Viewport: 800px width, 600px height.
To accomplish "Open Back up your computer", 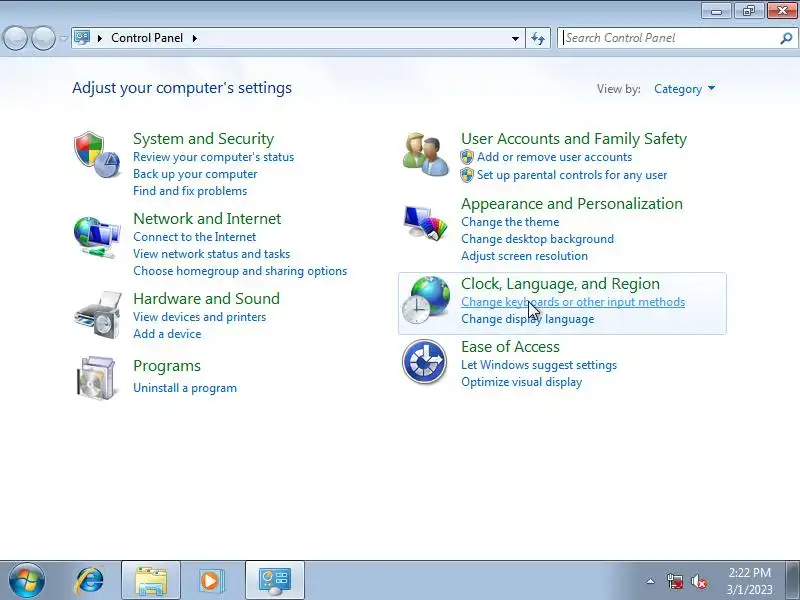I will [x=195, y=174].
